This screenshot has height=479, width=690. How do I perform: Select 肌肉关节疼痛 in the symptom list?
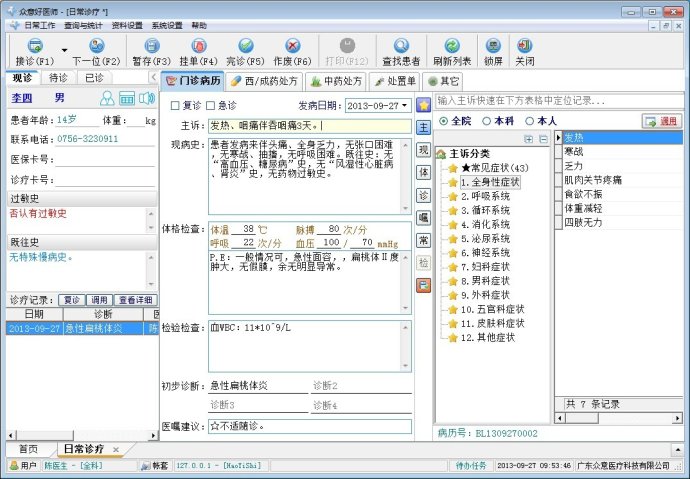pos(623,180)
